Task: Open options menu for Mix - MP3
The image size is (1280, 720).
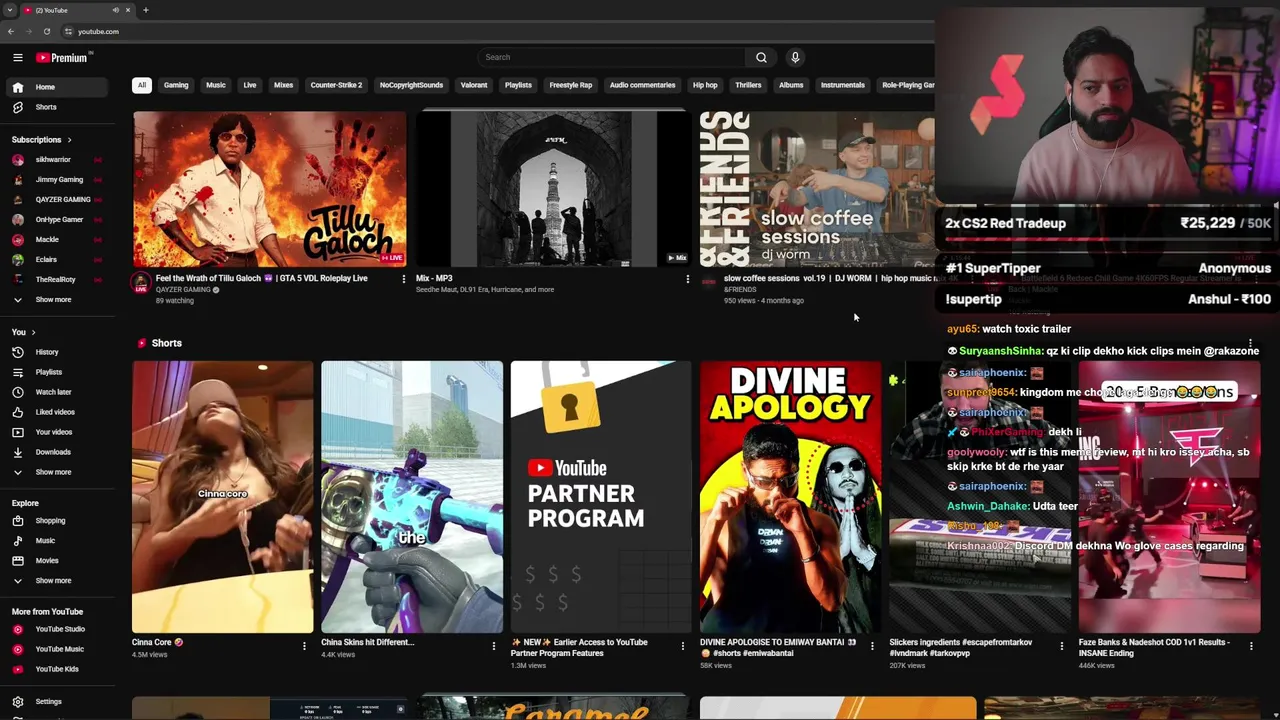Action: point(687,279)
